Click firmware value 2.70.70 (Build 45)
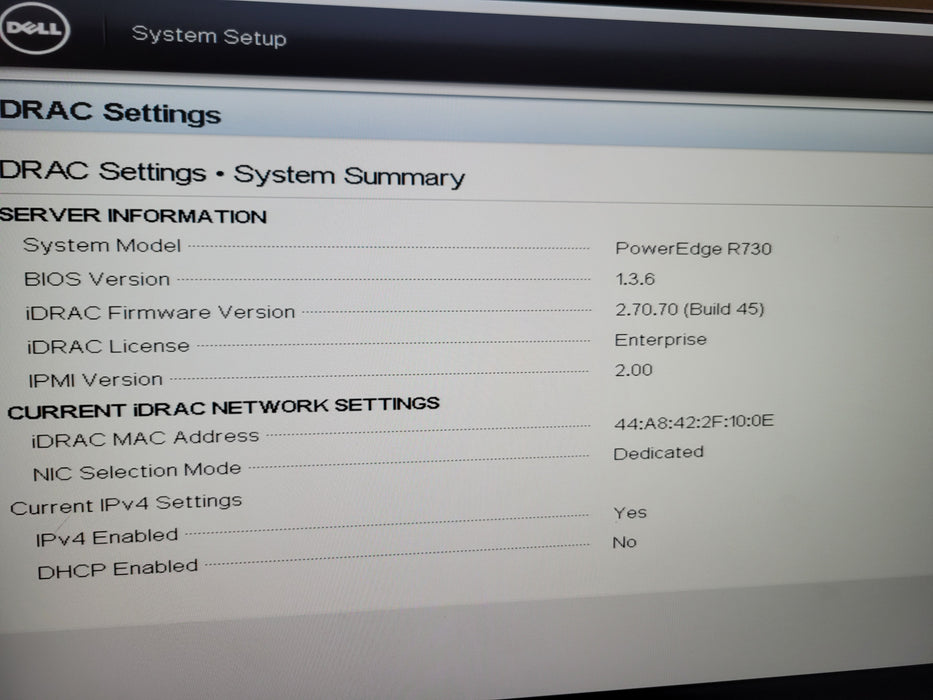 (690, 309)
